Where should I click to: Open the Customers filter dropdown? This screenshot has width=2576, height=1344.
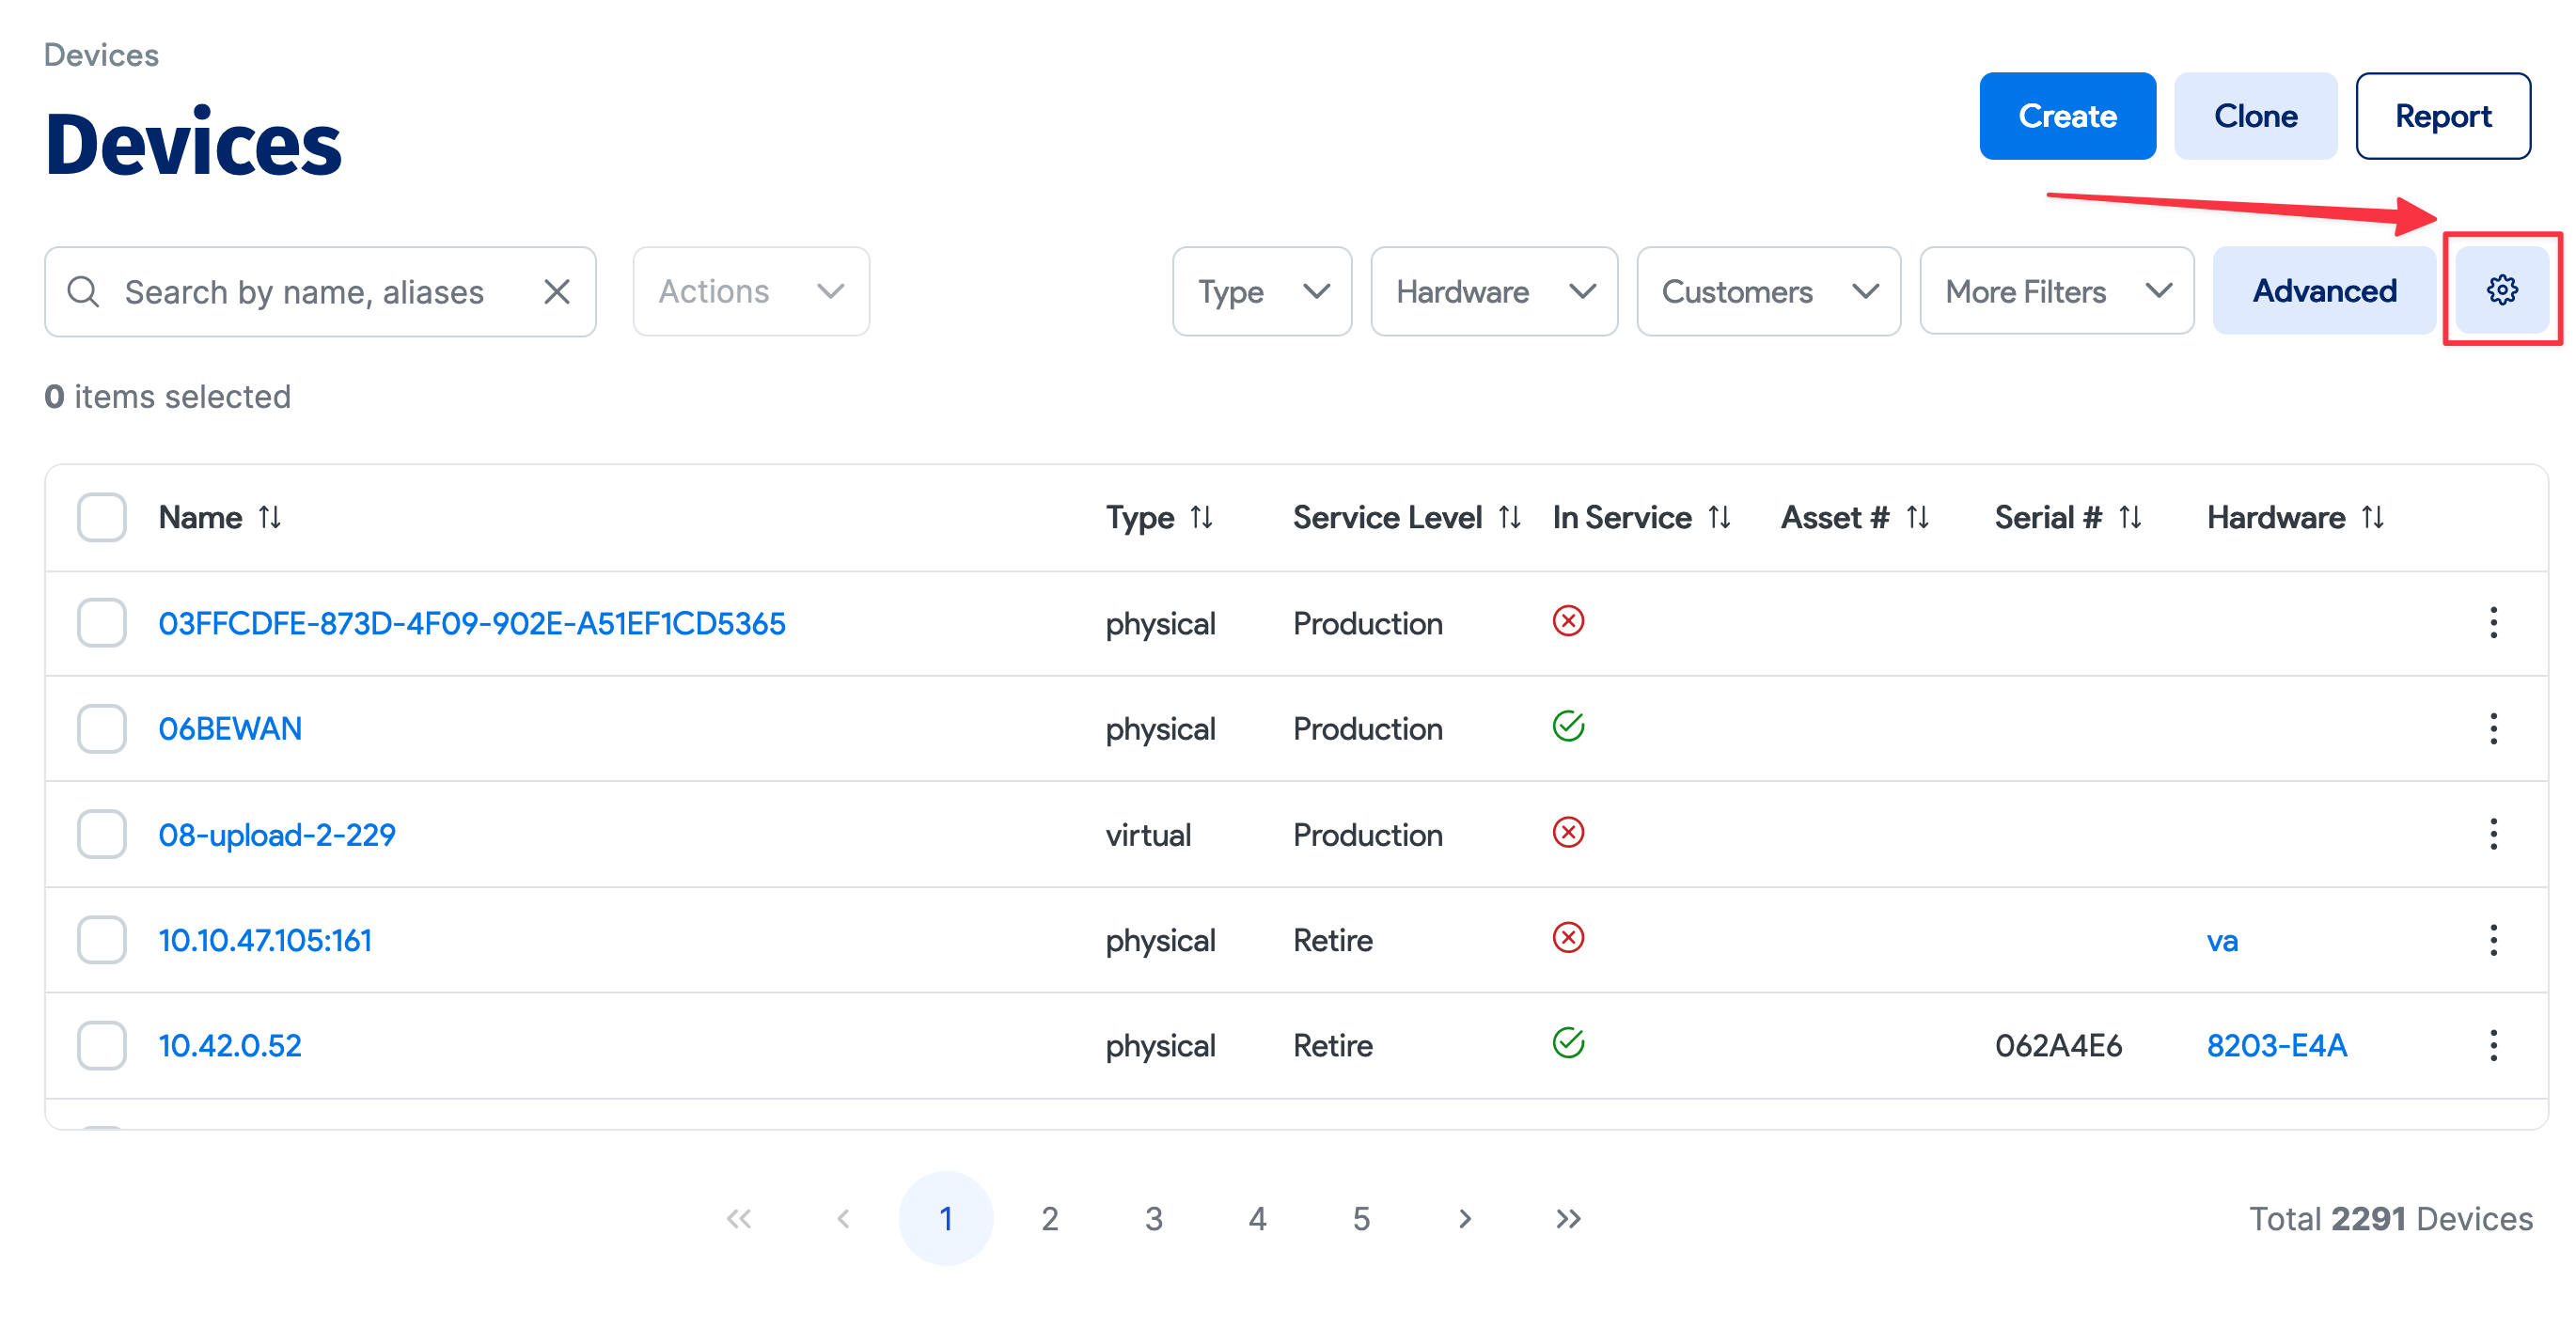tap(1767, 292)
